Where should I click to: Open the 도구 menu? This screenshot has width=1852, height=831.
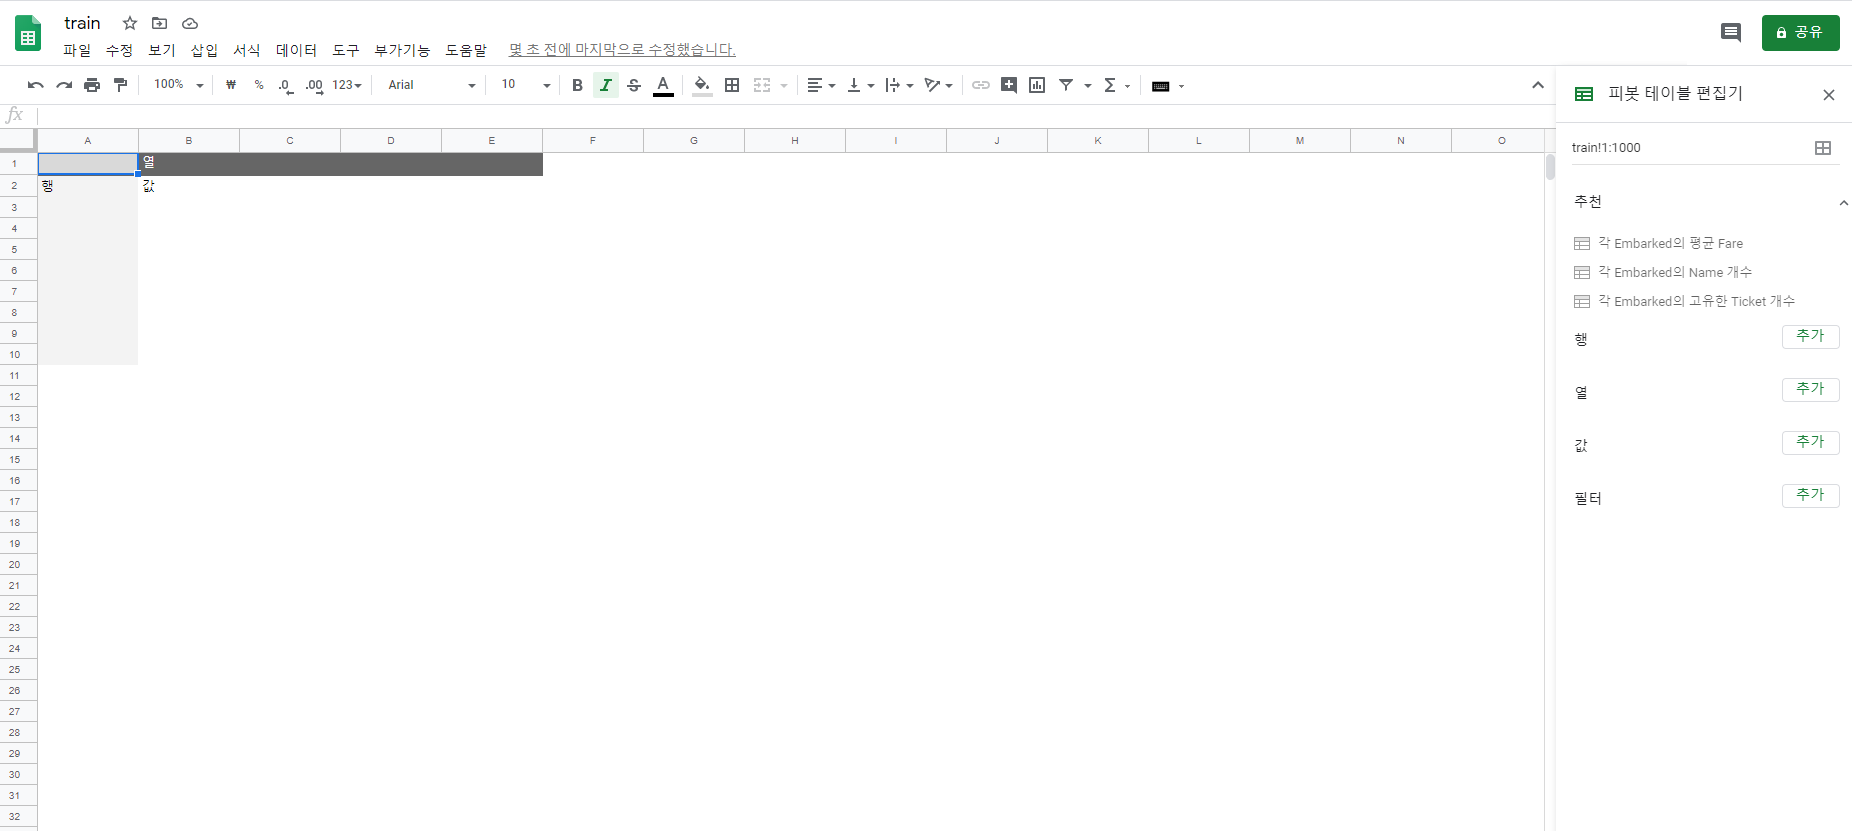345,50
